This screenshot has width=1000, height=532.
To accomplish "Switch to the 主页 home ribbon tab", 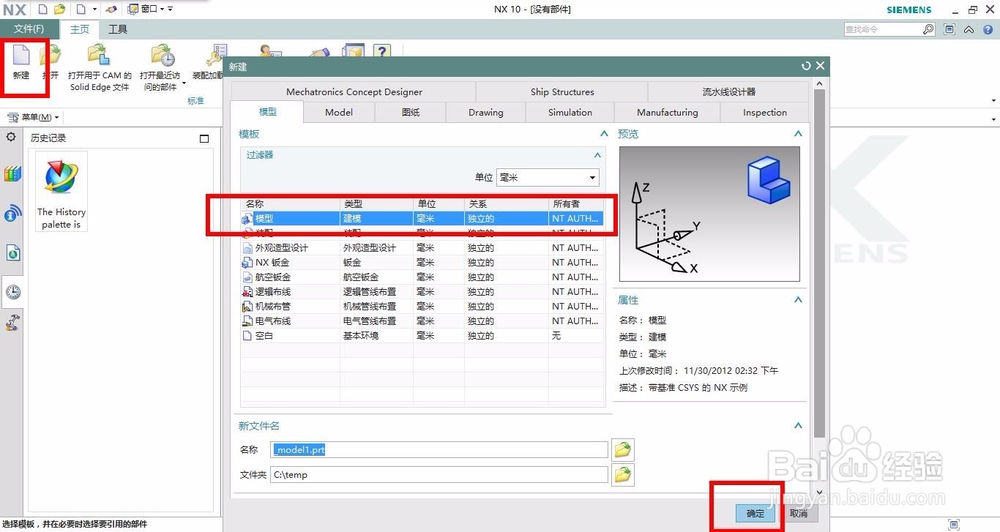I will pos(80,29).
